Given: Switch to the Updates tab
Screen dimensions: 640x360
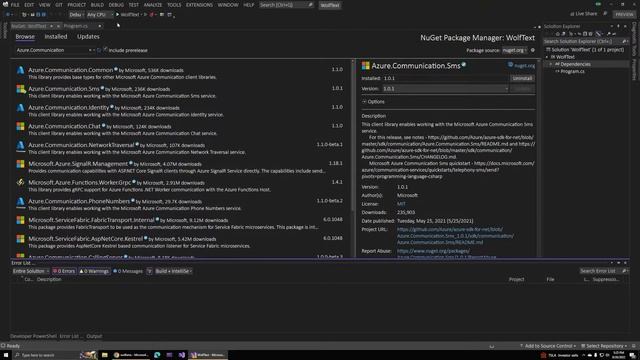Looking at the screenshot, I should [88, 37].
